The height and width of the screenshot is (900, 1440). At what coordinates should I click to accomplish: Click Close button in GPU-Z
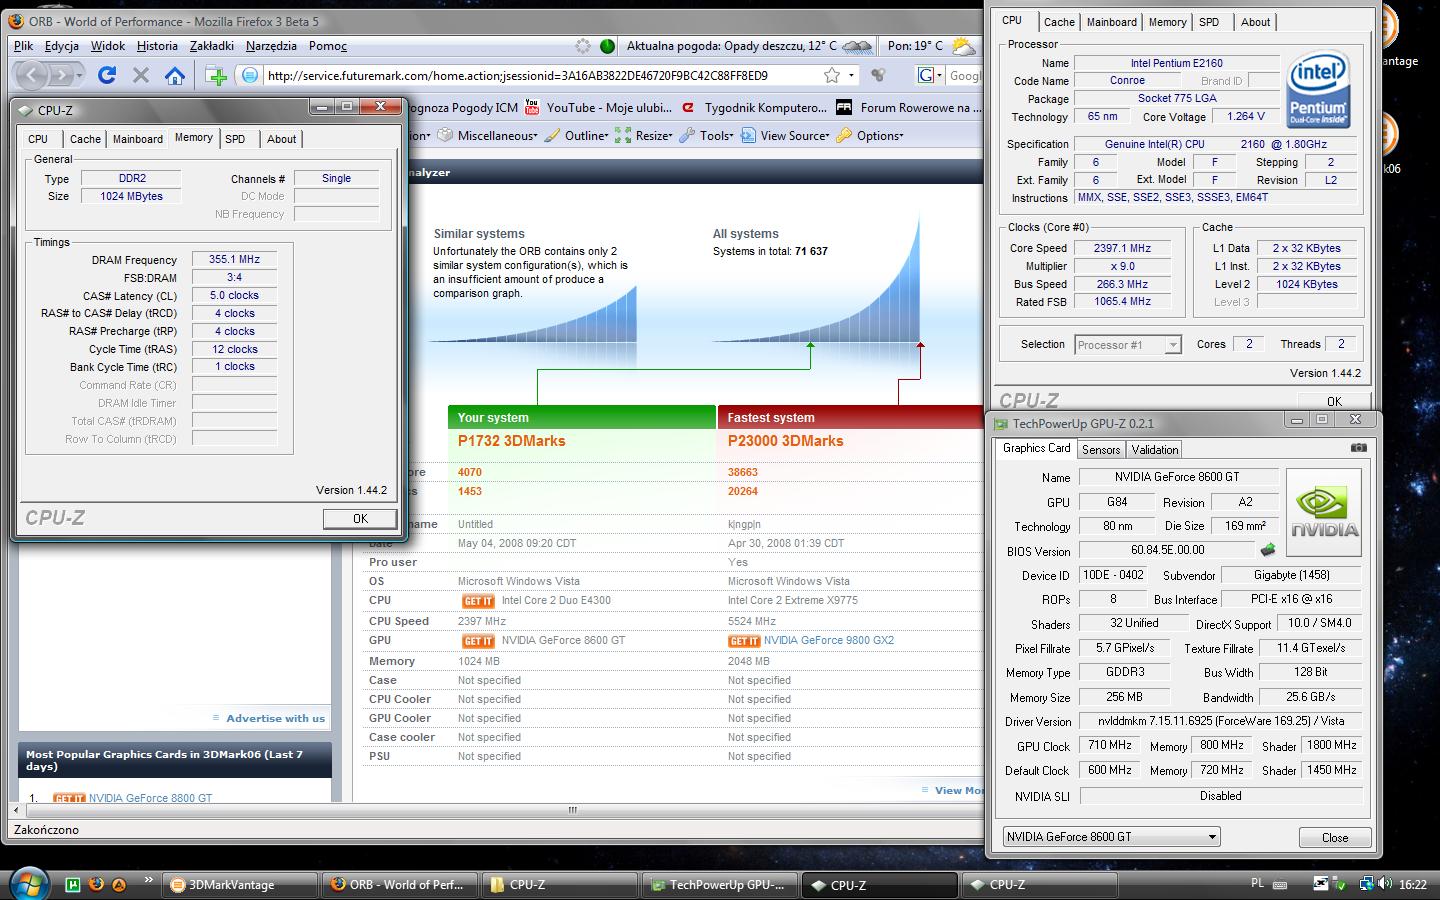[x=1335, y=837]
